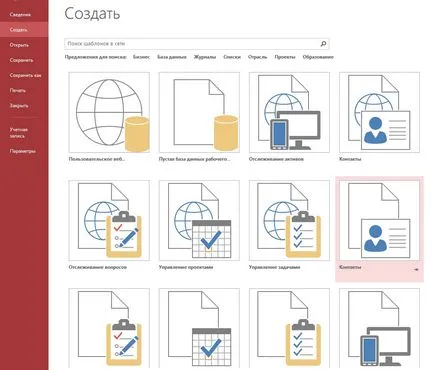Choose the Журналы search suggestion

point(205,57)
